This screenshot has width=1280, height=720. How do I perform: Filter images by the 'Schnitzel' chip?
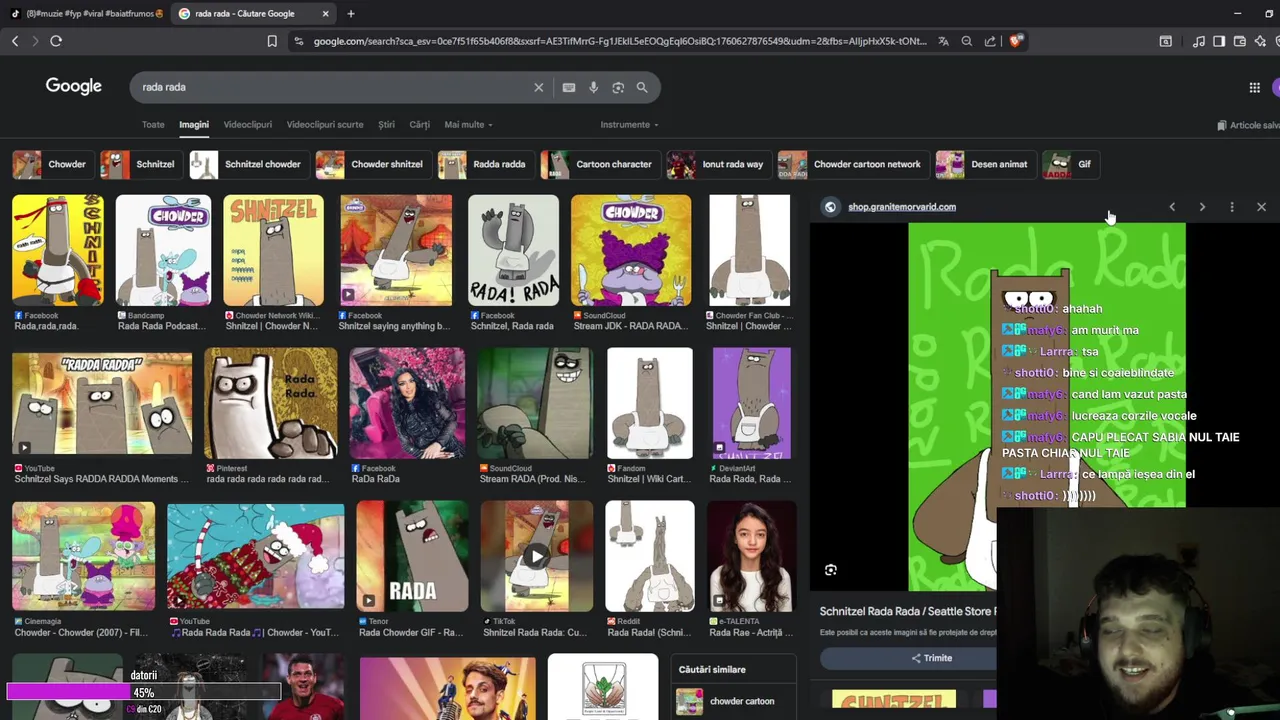140,164
